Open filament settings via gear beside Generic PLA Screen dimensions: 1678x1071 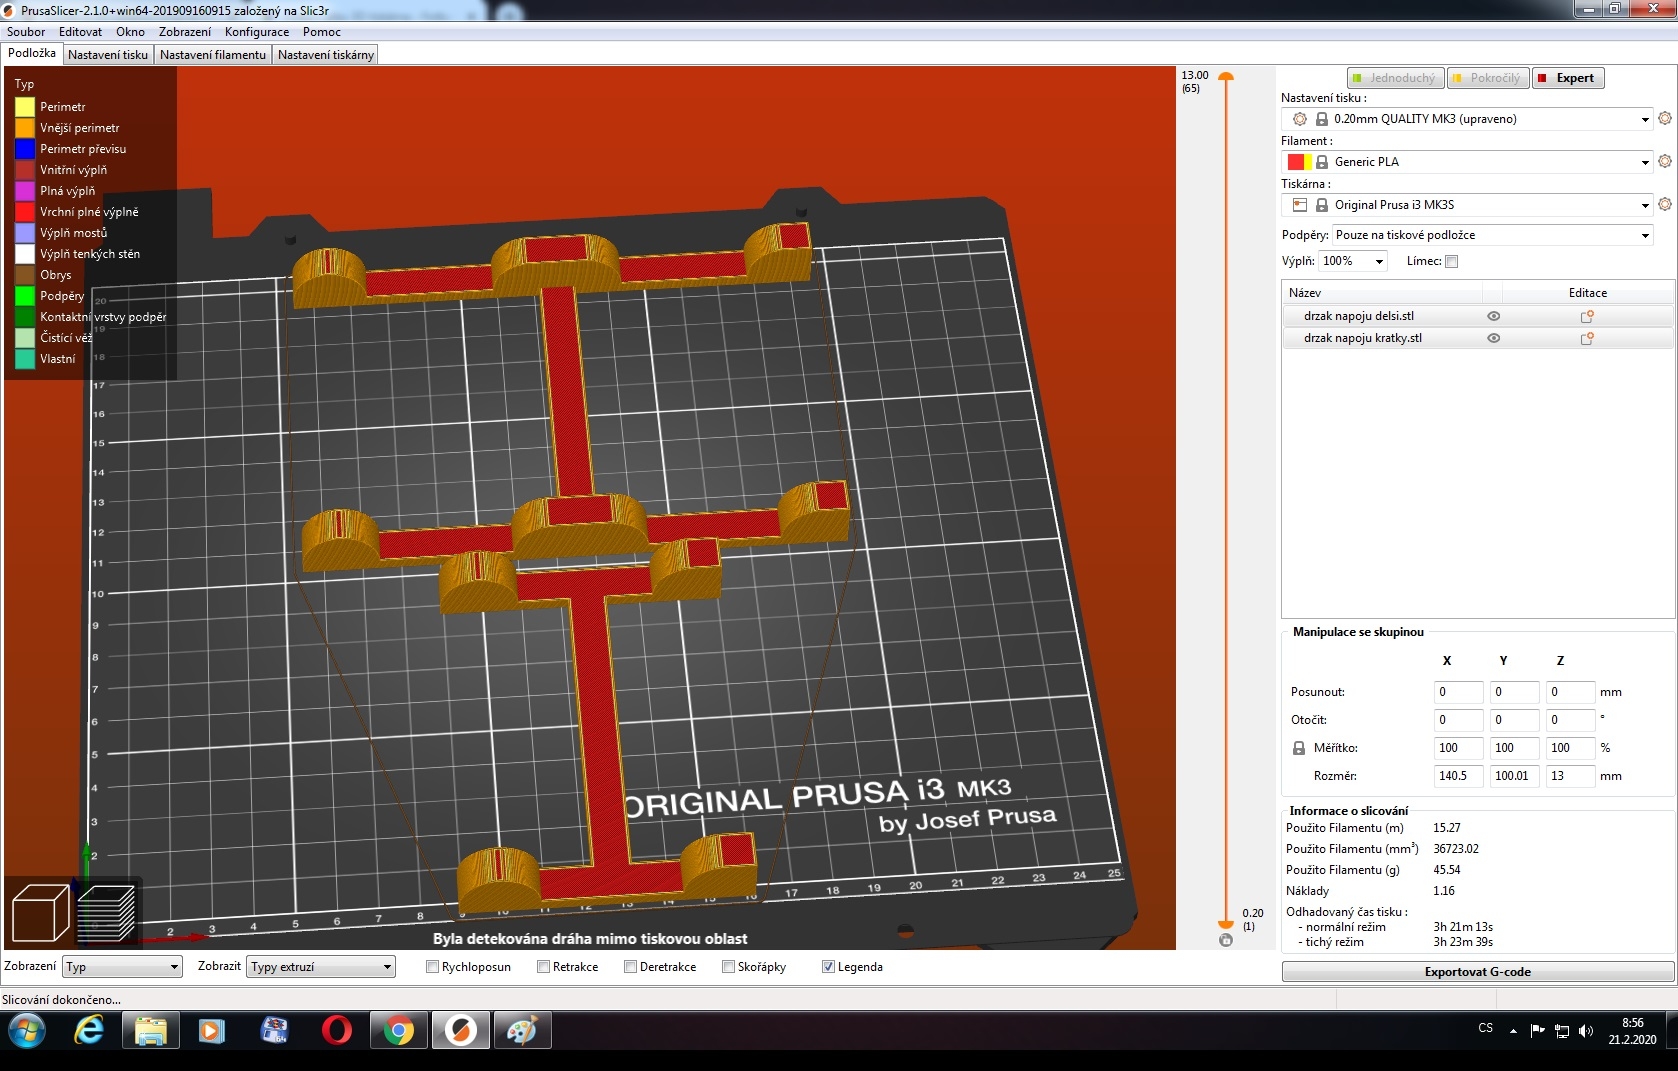[x=1665, y=161]
